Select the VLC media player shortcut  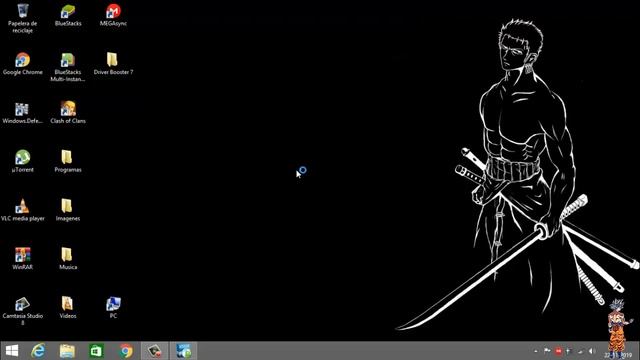click(22, 211)
